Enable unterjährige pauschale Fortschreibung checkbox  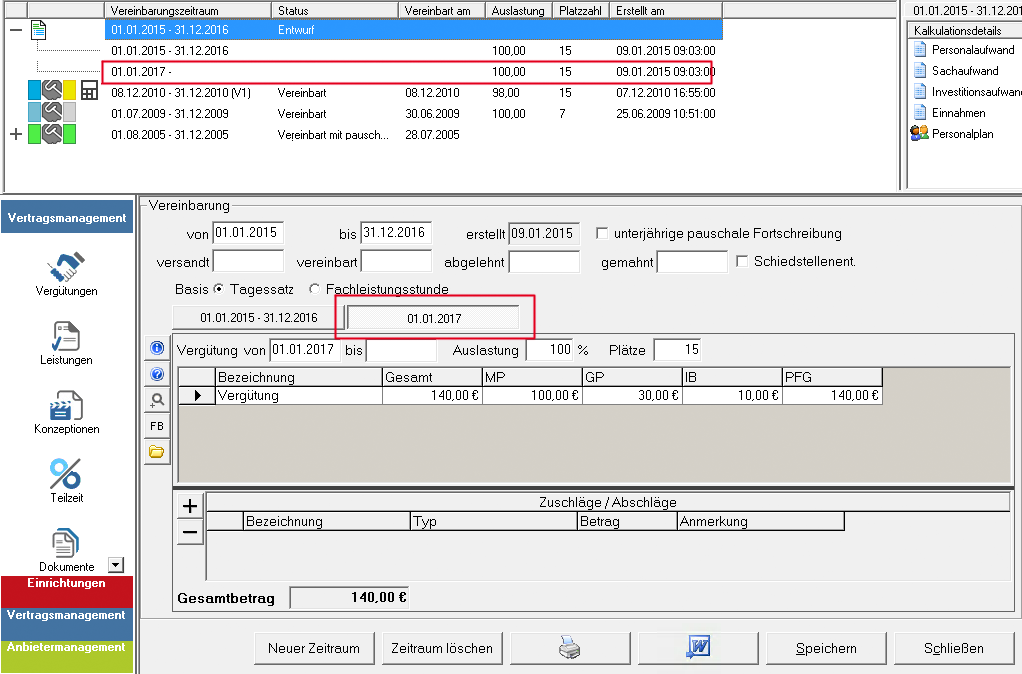click(x=602, y=233)
